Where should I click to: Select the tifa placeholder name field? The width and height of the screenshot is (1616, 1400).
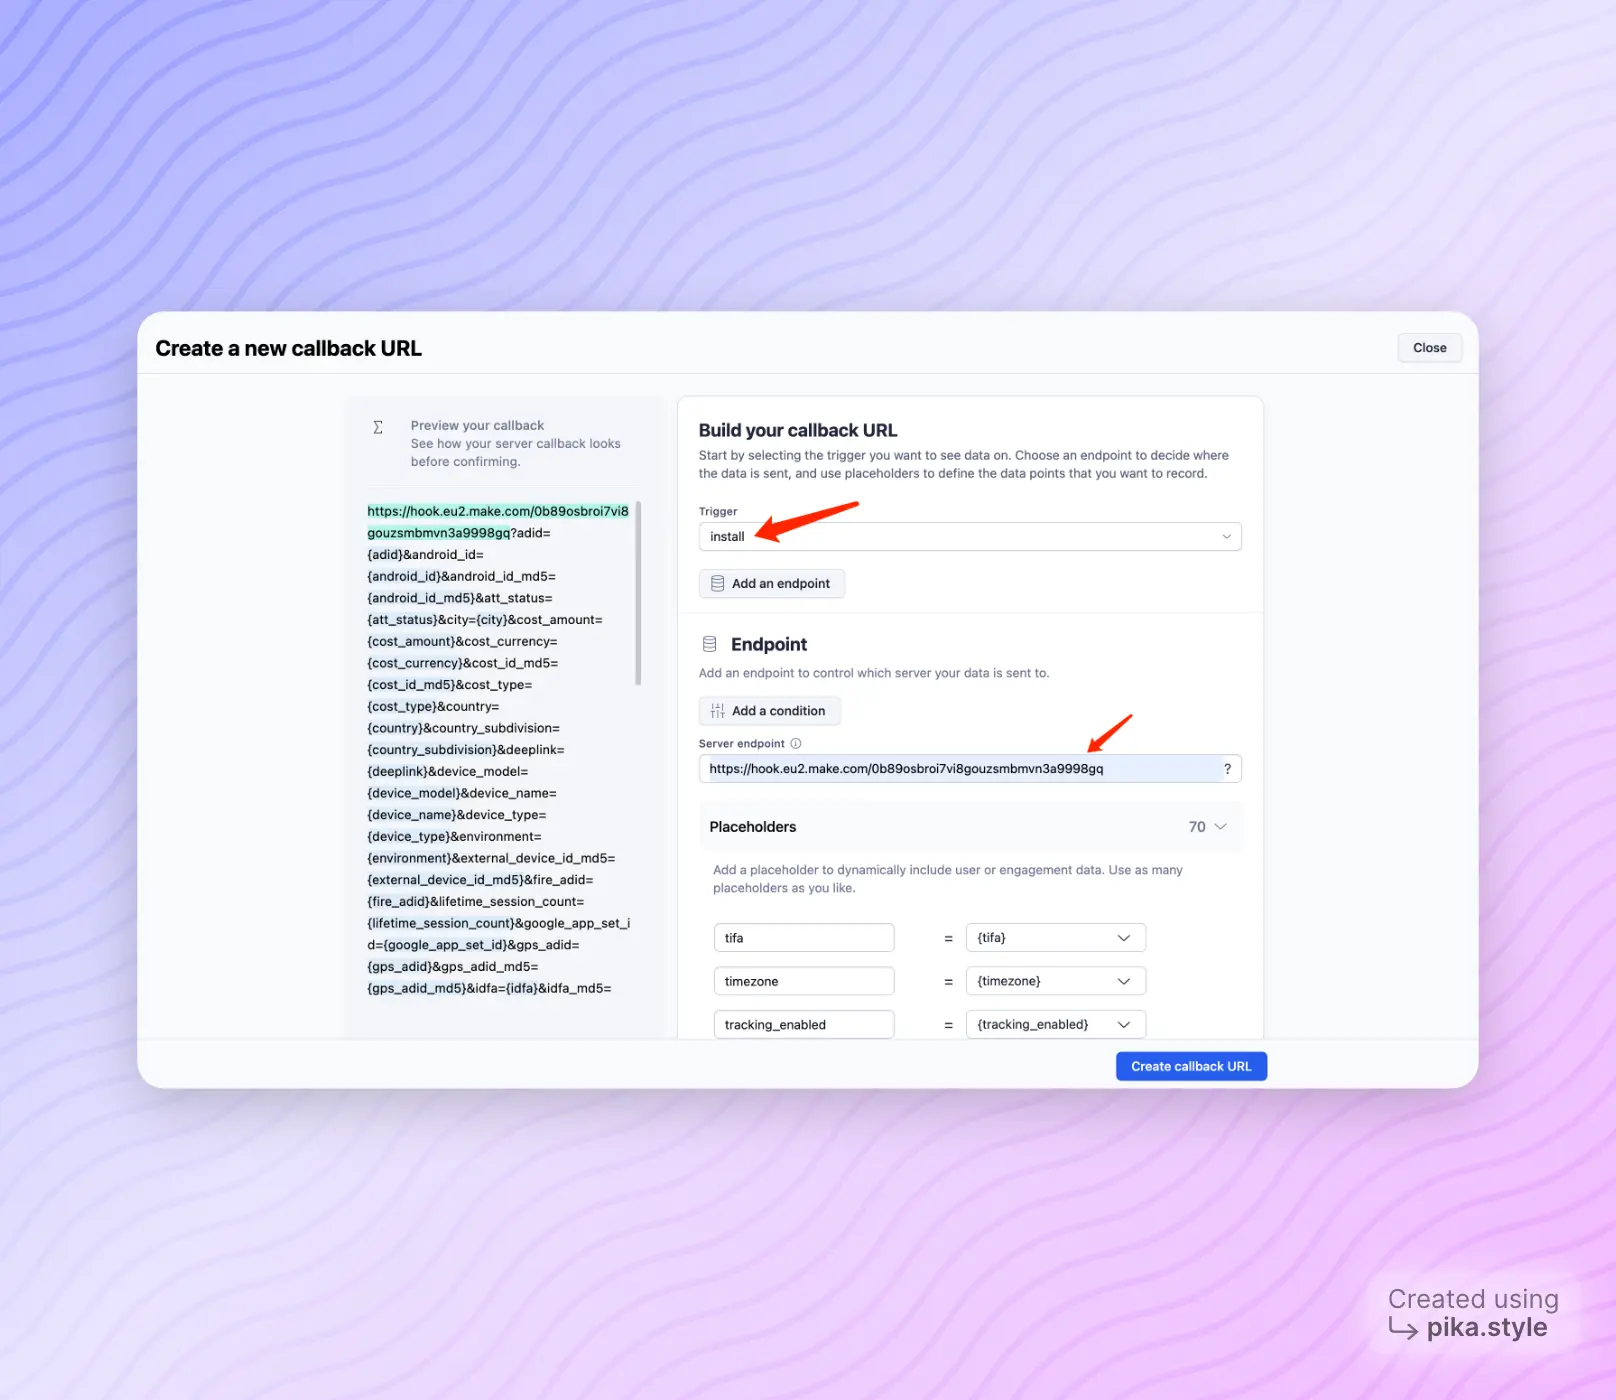pyautogui.click(x=803, y=937)
